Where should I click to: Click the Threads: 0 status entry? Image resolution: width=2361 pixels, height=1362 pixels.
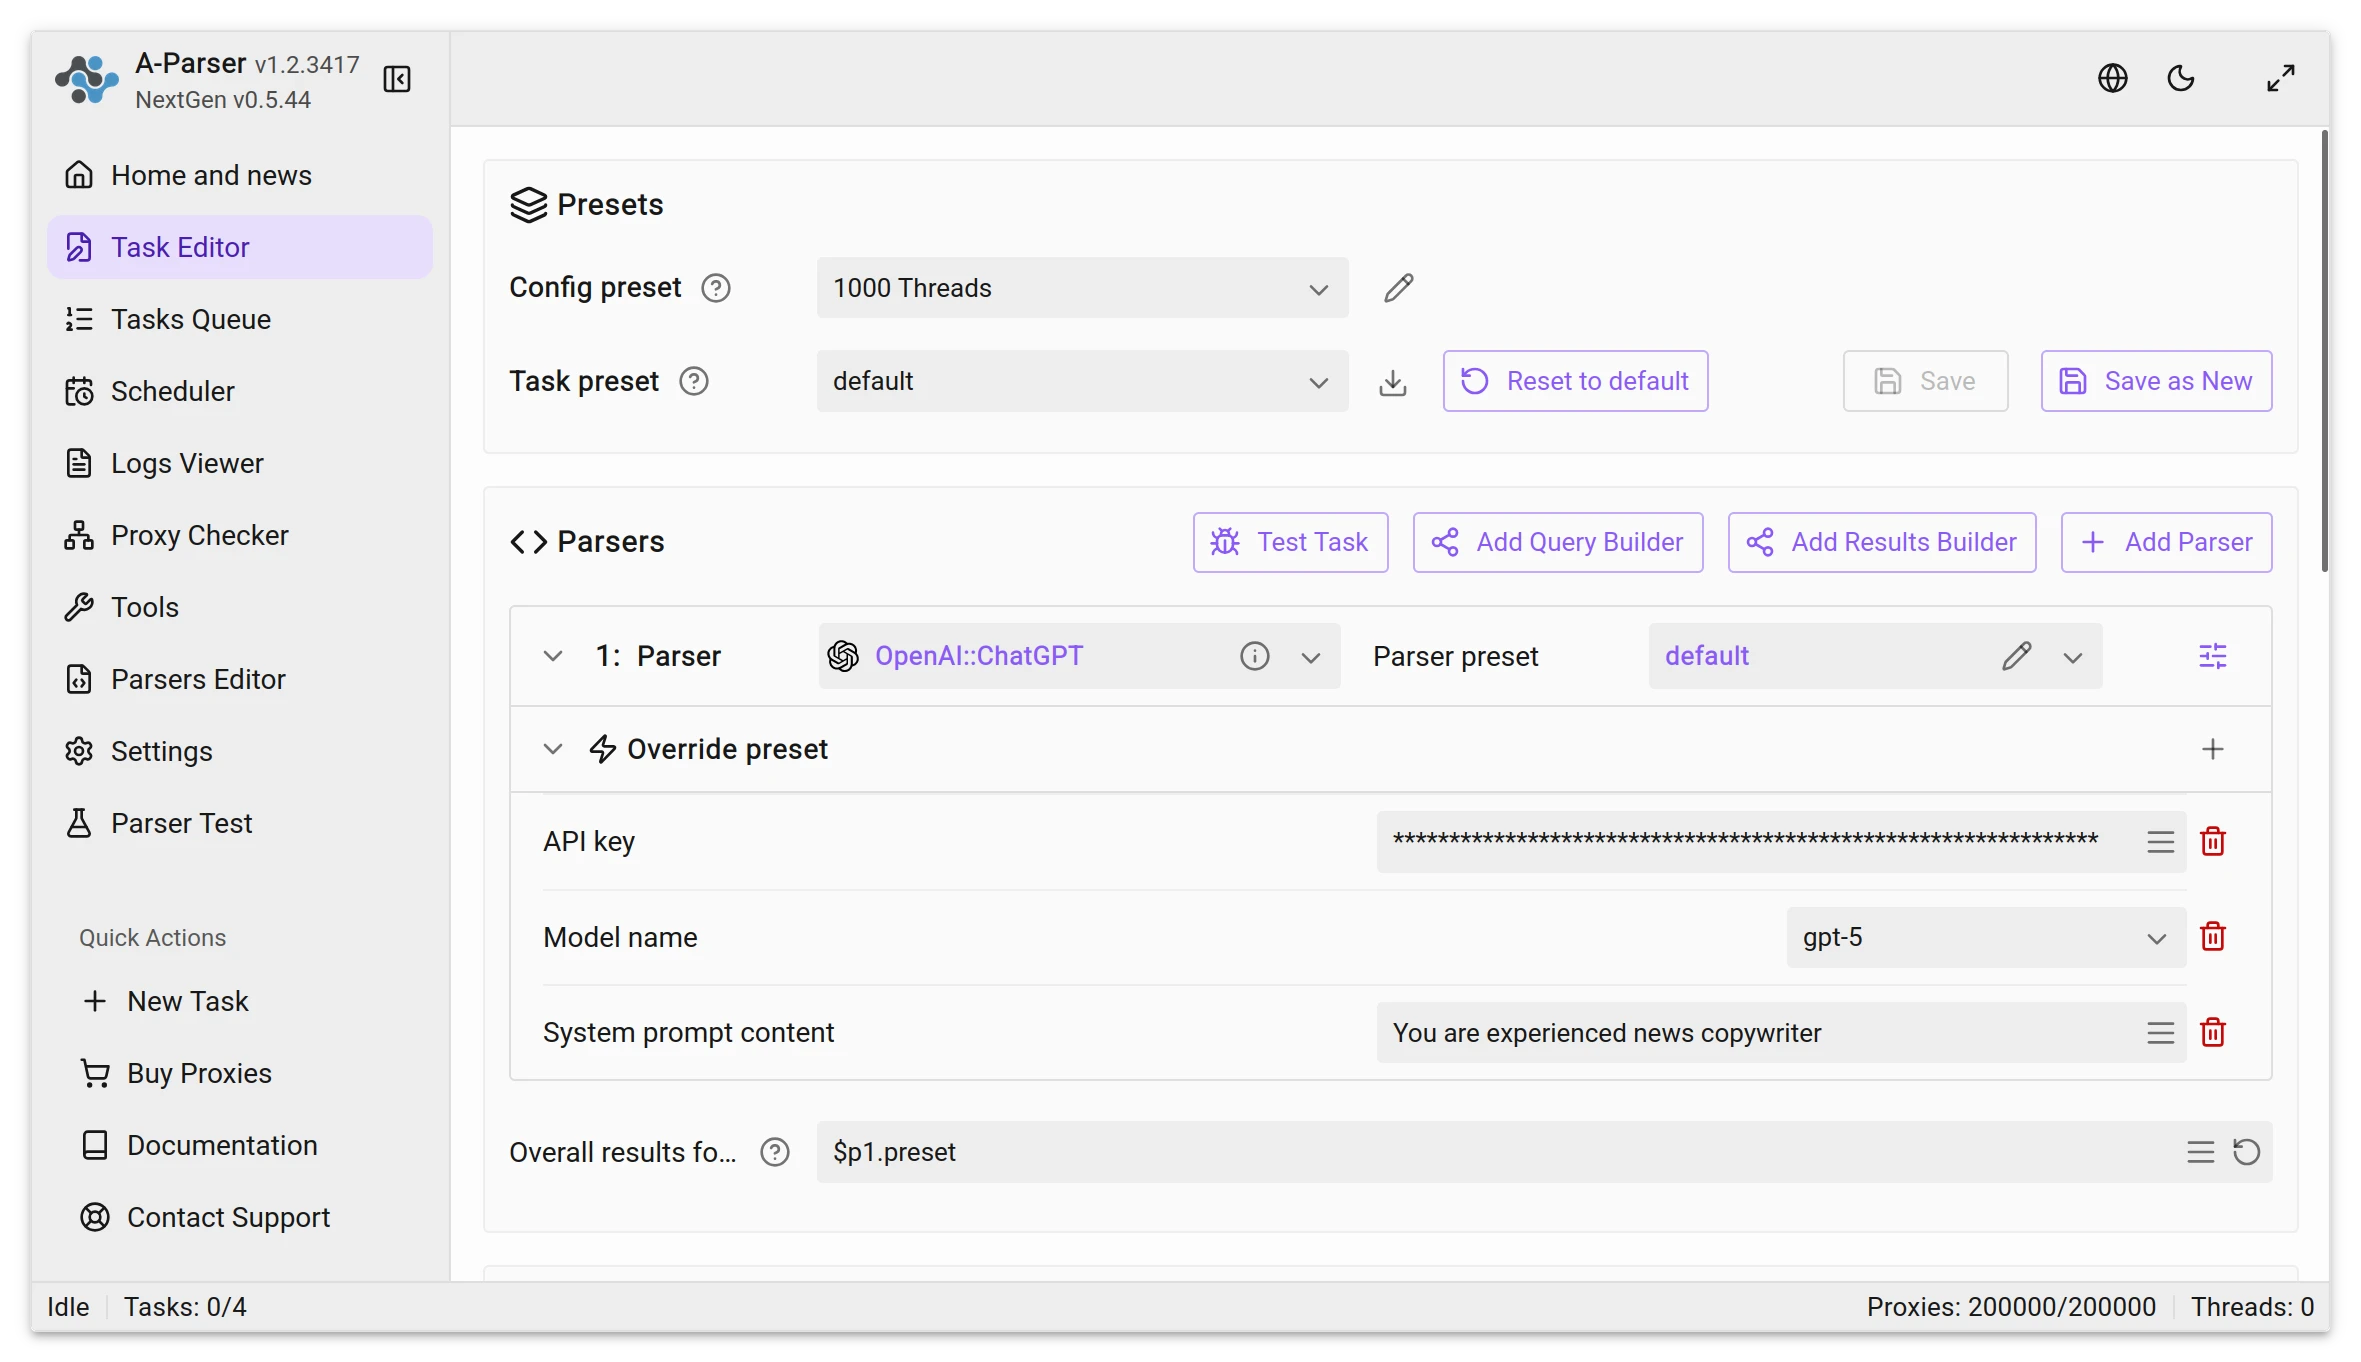[2252, 1307]
